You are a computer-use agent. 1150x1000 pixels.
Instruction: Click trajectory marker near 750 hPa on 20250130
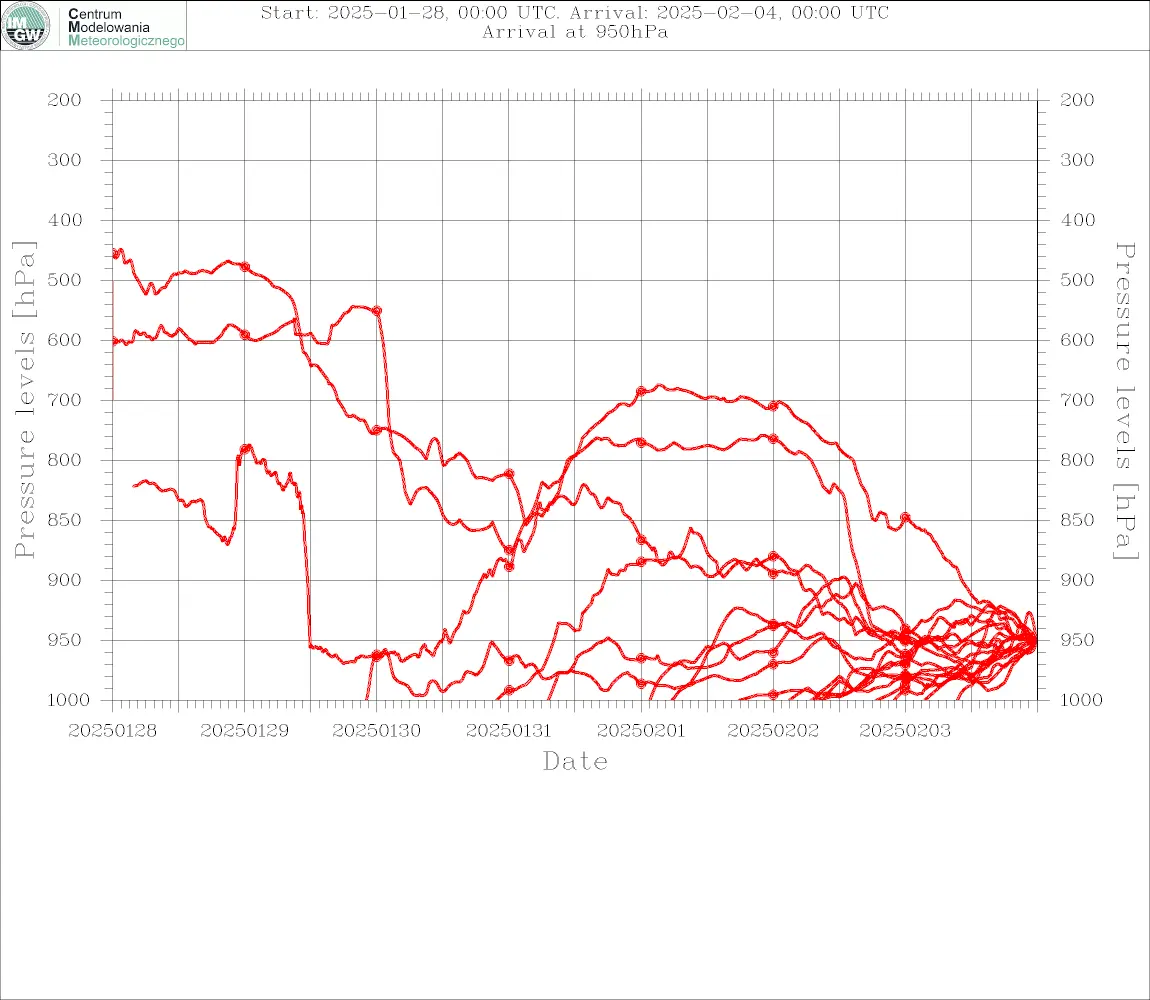coord(376,430)
